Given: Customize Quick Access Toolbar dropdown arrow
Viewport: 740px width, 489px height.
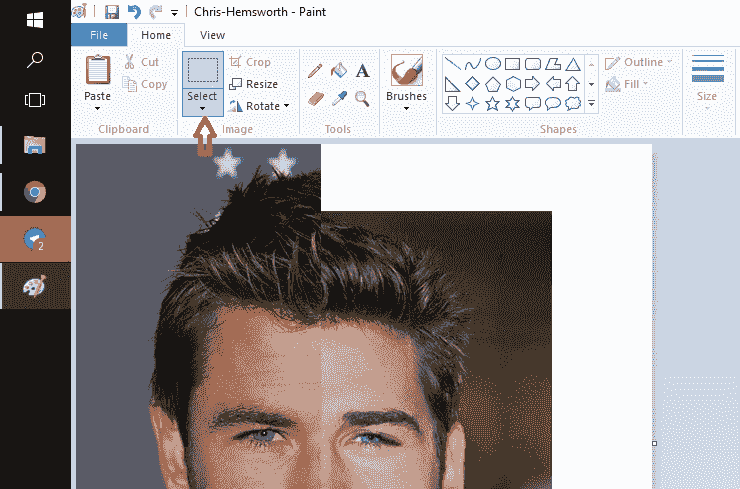Looking at the screenshot, I should click(174, 12).
